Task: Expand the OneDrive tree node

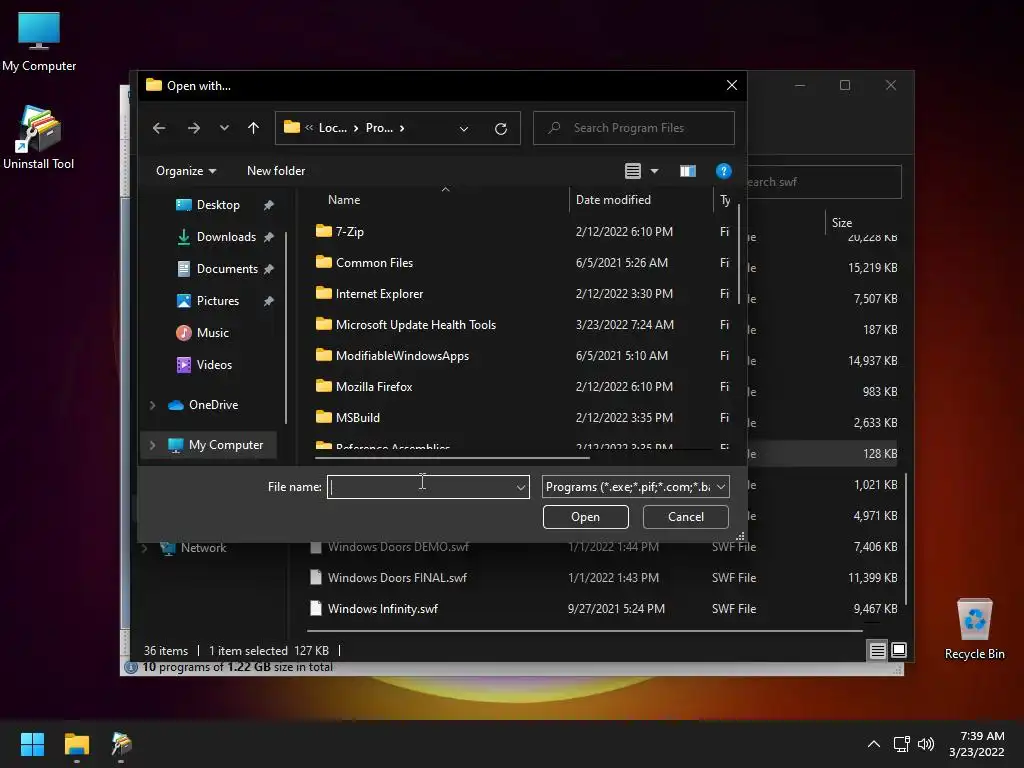Action: tap(152, 406)
